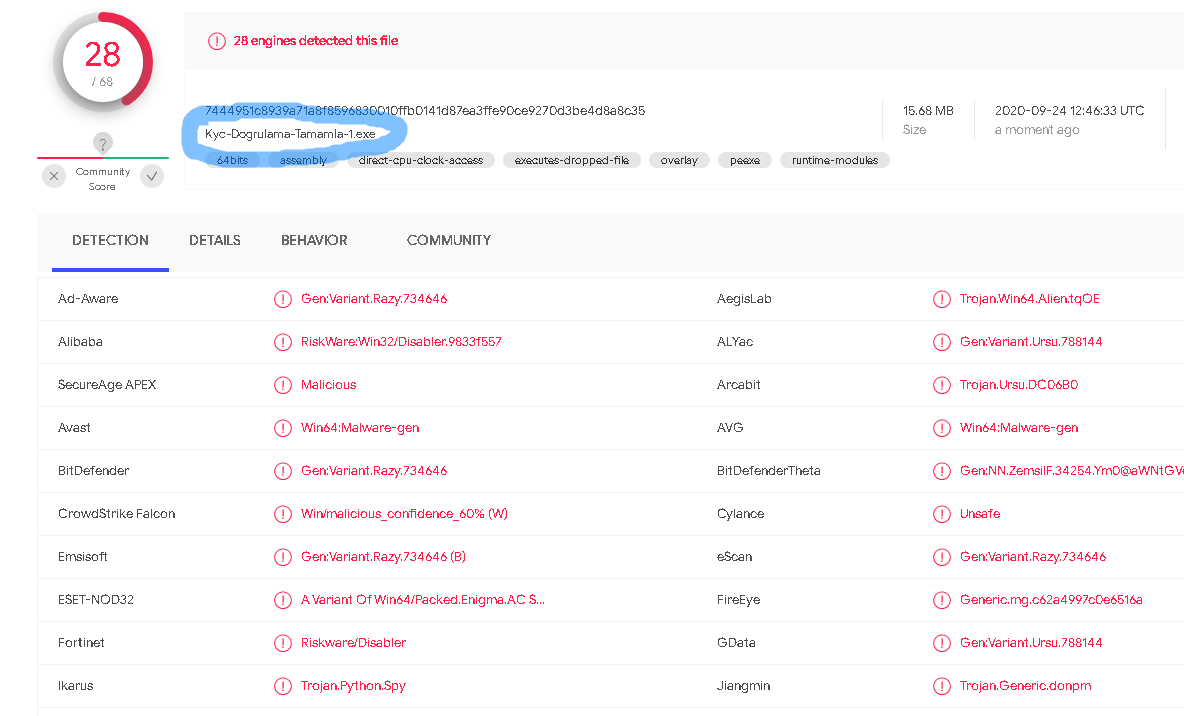Image resolution: width=1184 pixels, height=716 pixels.
Task: Click the filename Kyc-Dogrulama-Tamamla-1.exe
Action: (290, 134)
